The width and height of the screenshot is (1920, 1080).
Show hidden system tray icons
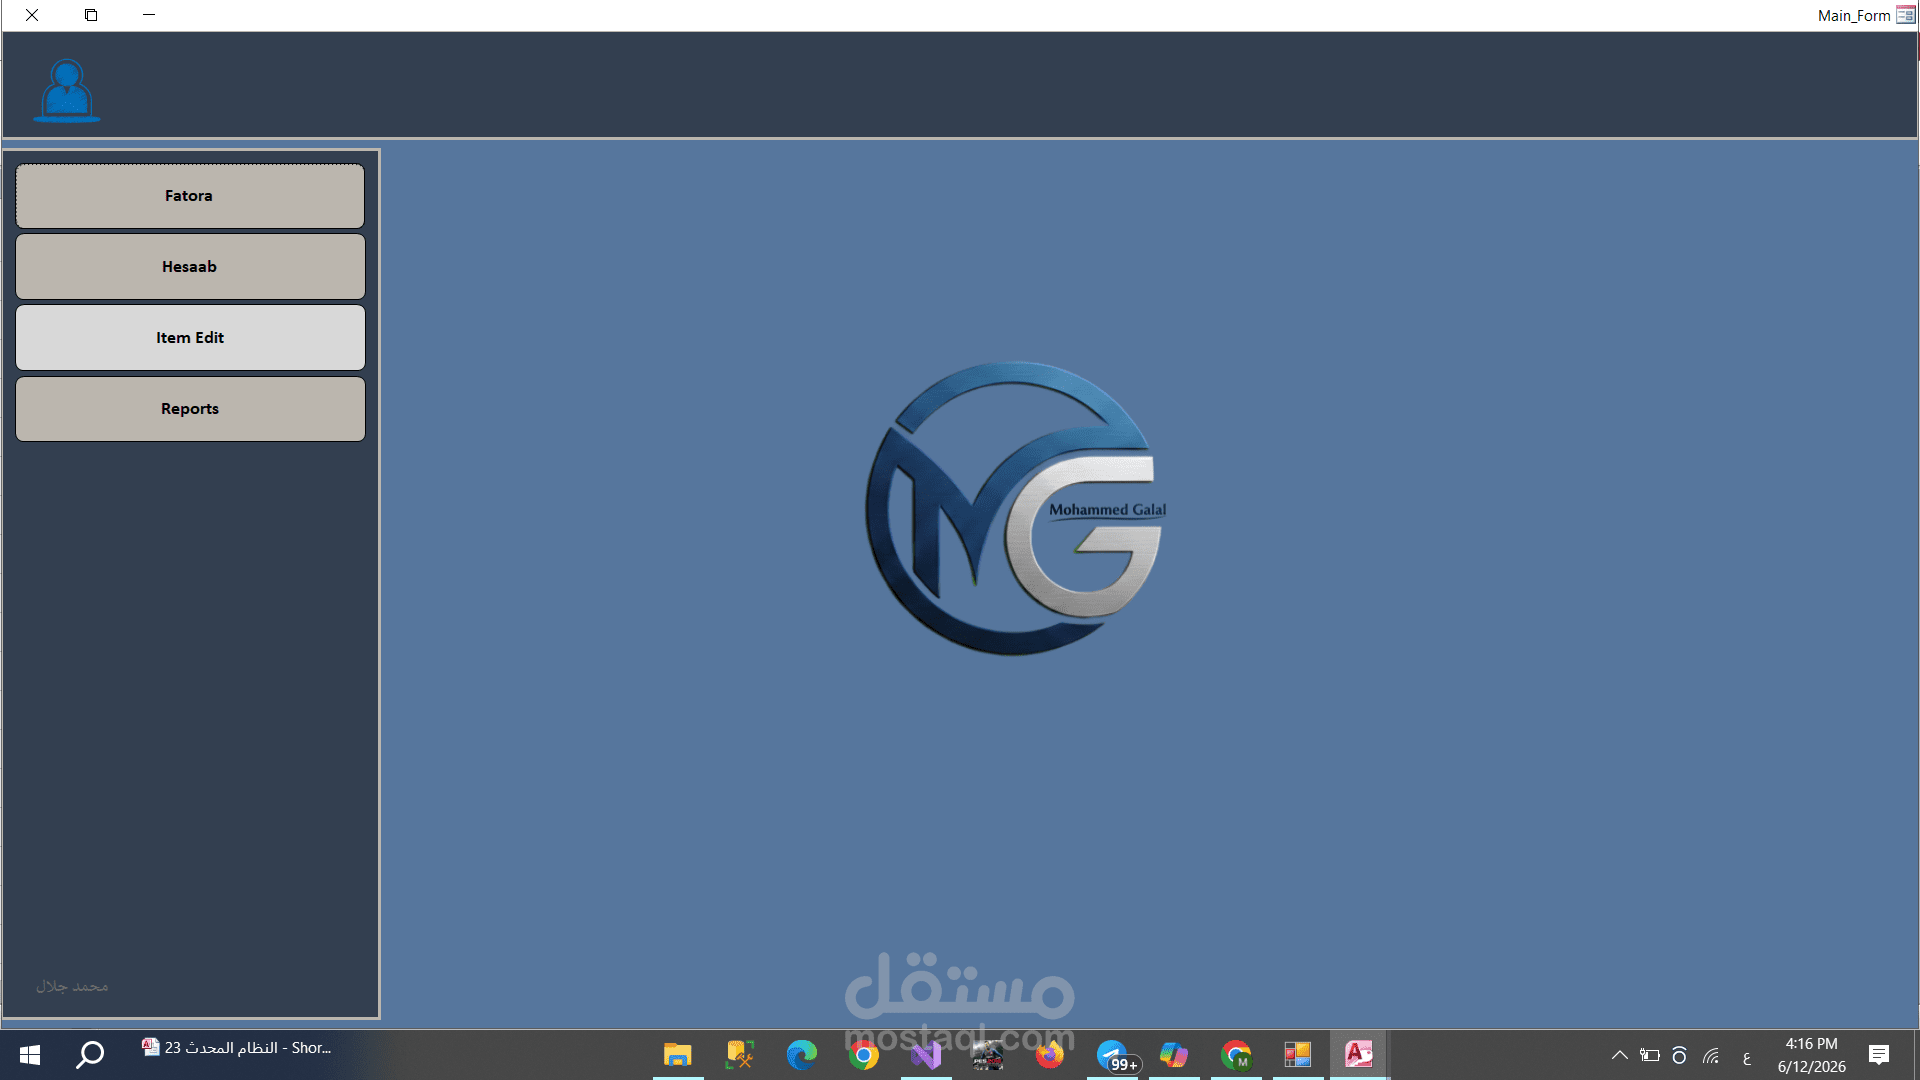click(1620, 1055)
